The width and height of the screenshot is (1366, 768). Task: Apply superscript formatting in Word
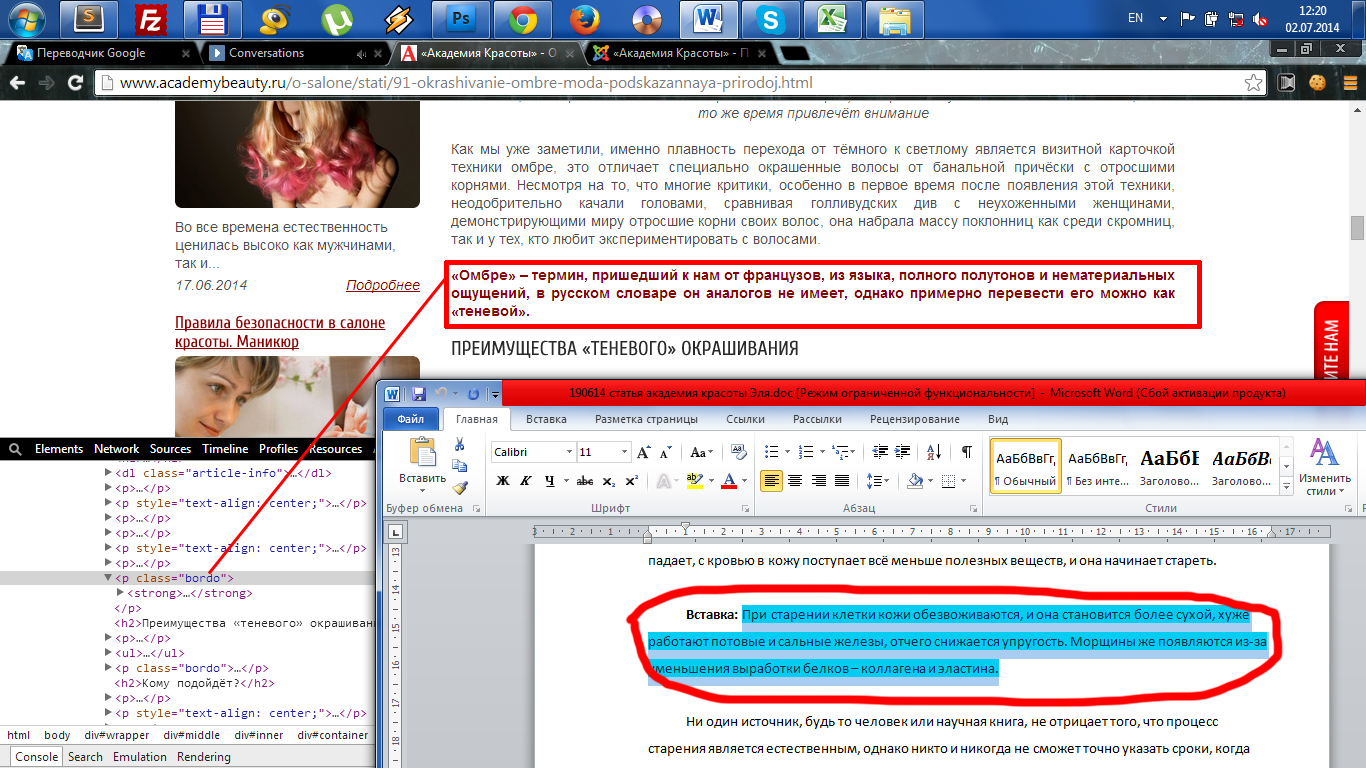point(631,481)
